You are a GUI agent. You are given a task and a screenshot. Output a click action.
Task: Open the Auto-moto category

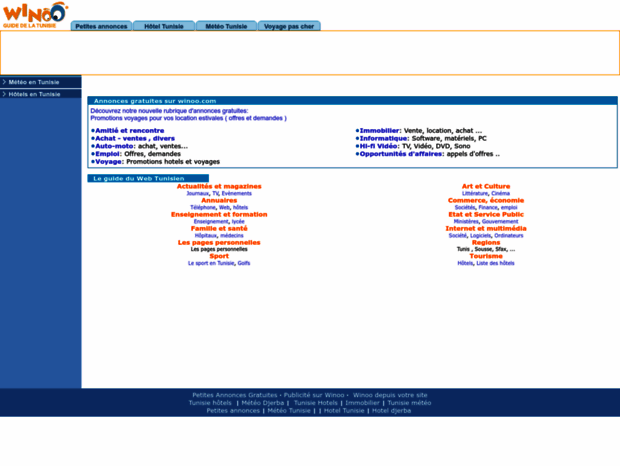(114, 146)
